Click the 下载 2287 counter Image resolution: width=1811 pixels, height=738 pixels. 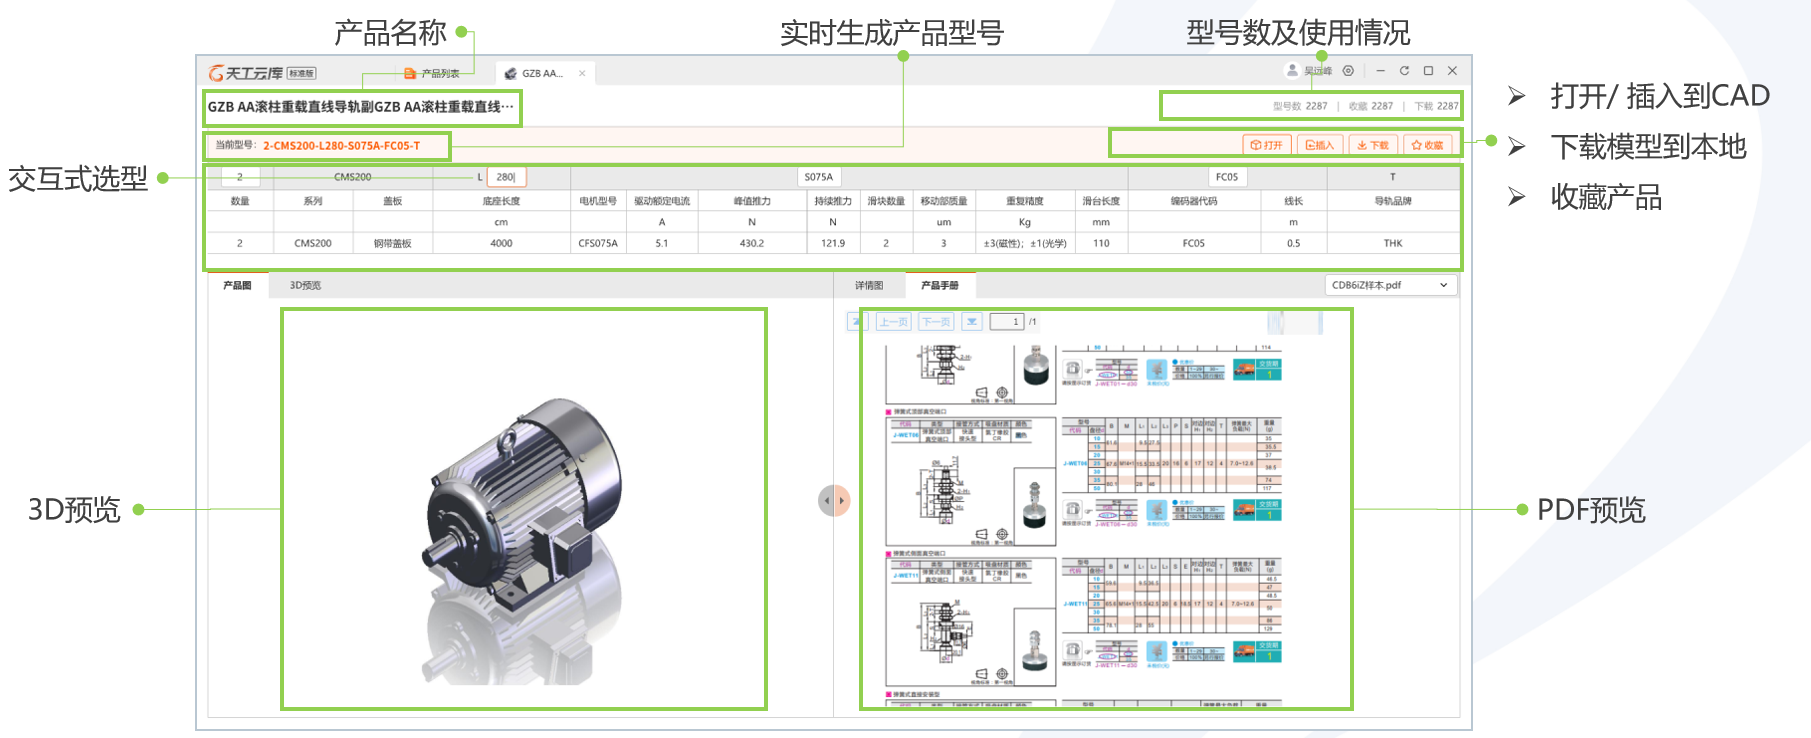pos(1436,106)
